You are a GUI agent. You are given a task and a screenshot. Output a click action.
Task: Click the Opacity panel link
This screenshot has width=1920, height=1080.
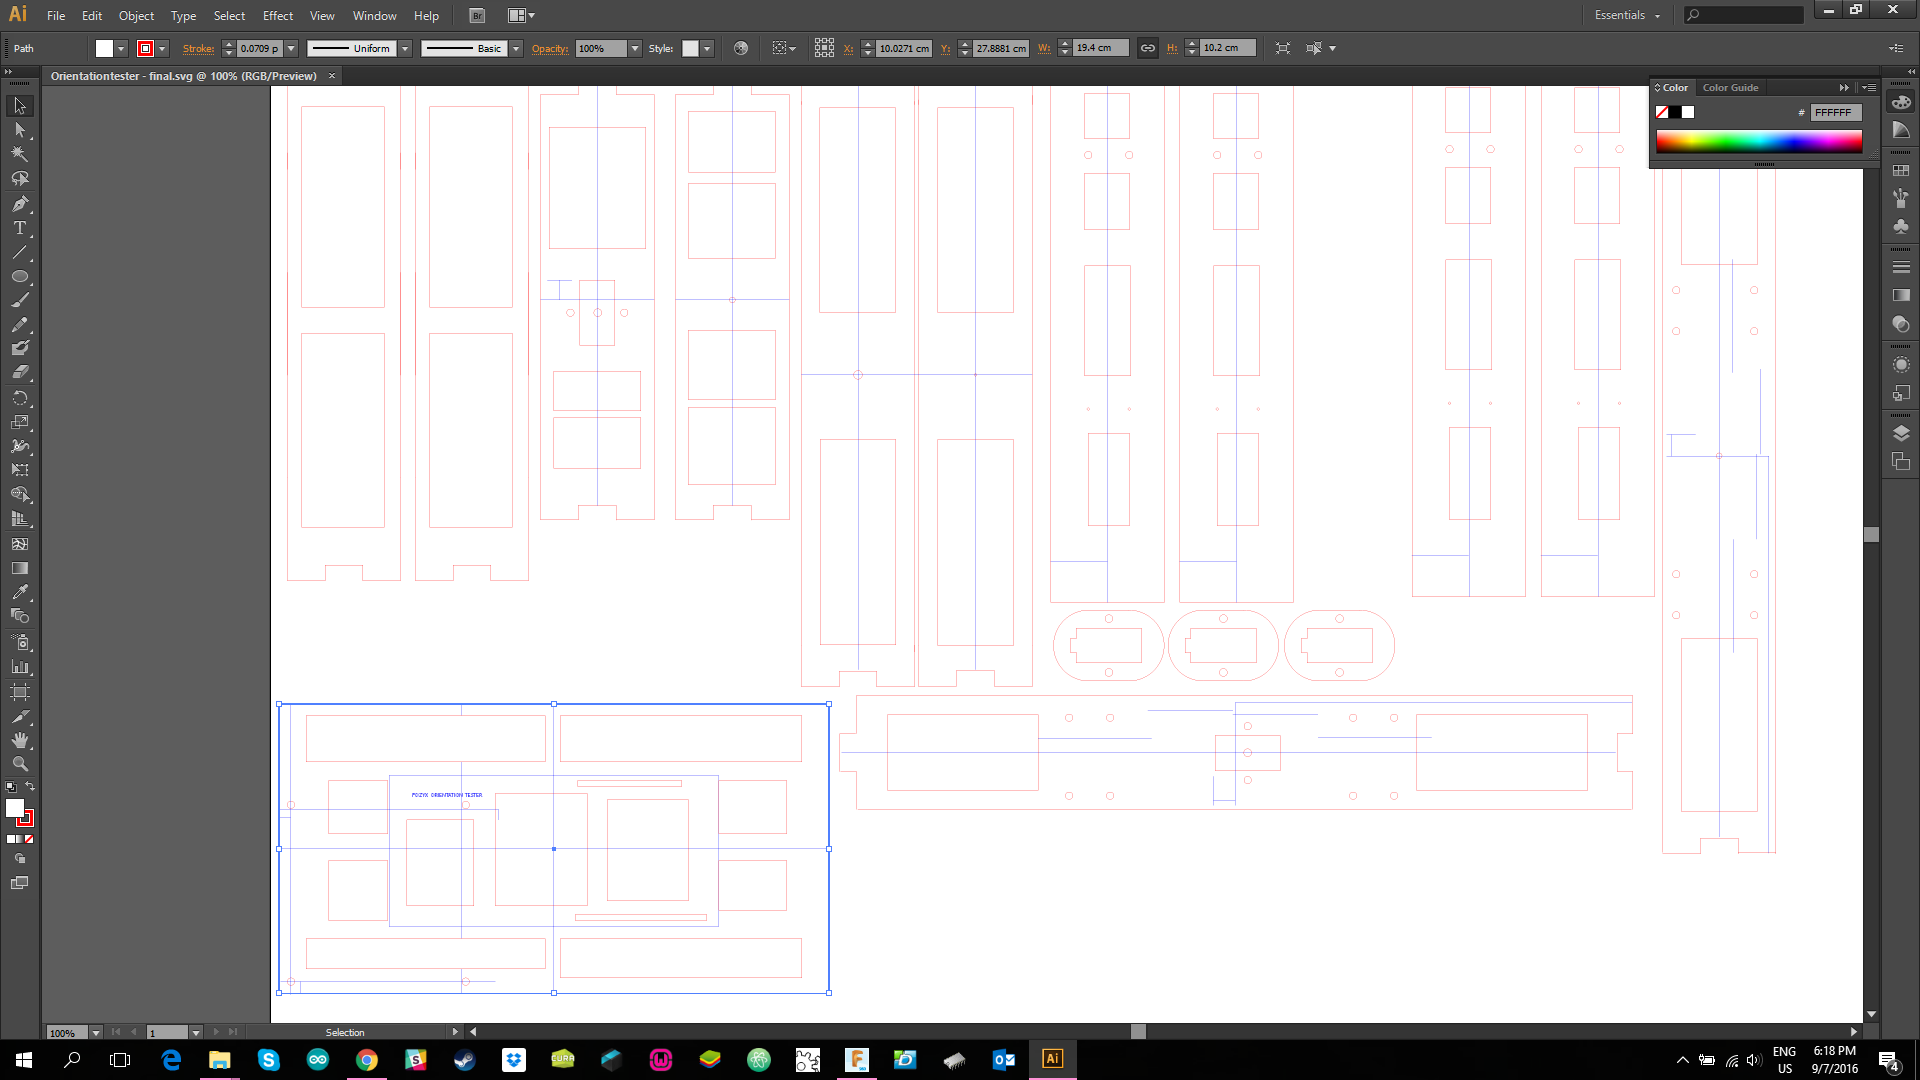pyautogui.click(x=549, y=48)
